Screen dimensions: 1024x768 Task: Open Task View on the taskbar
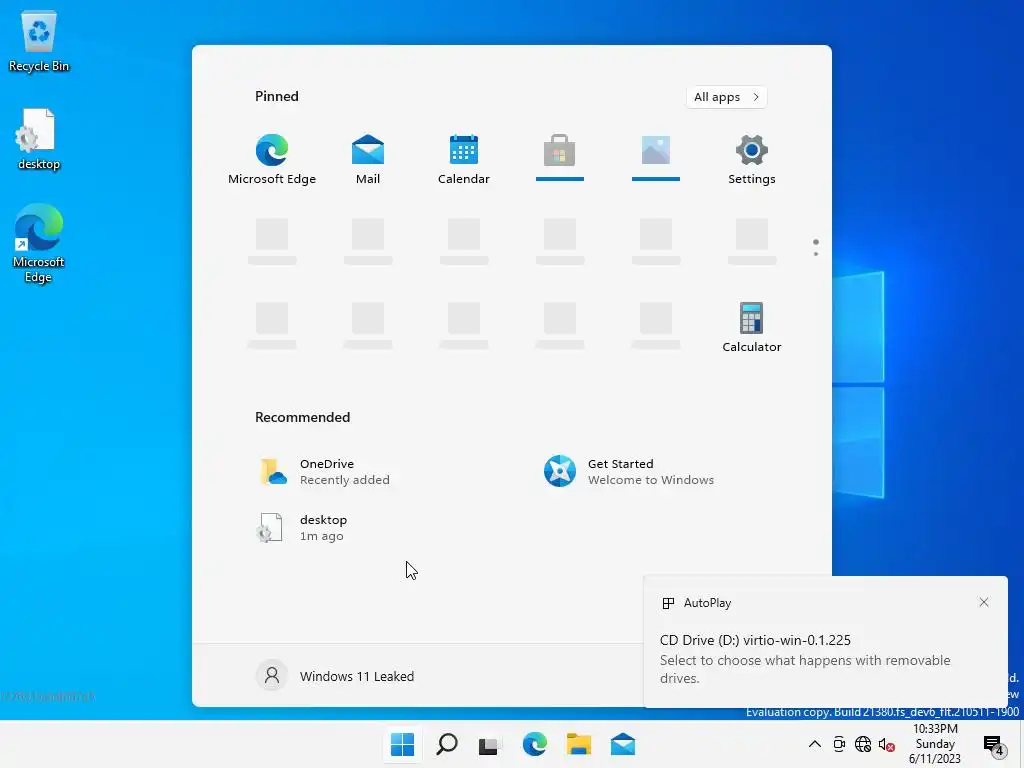488,744
